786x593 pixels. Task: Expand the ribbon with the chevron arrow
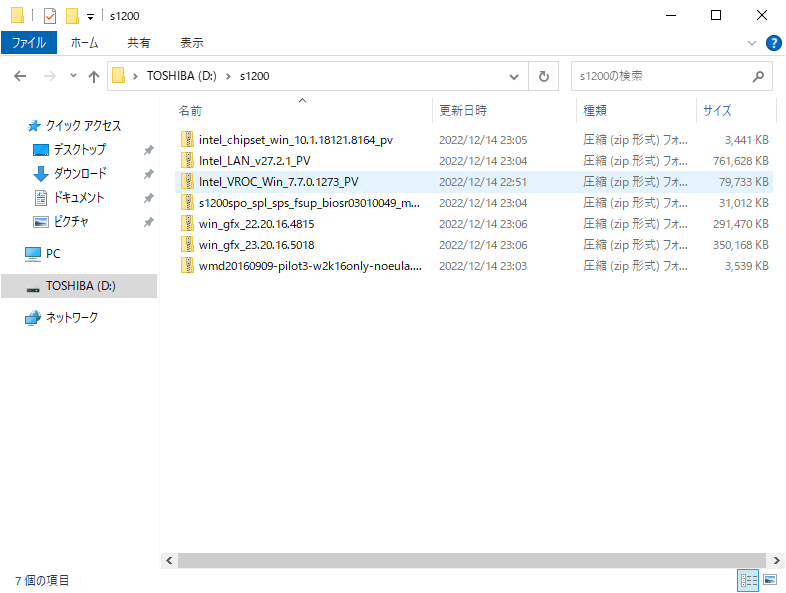[751, 43]
